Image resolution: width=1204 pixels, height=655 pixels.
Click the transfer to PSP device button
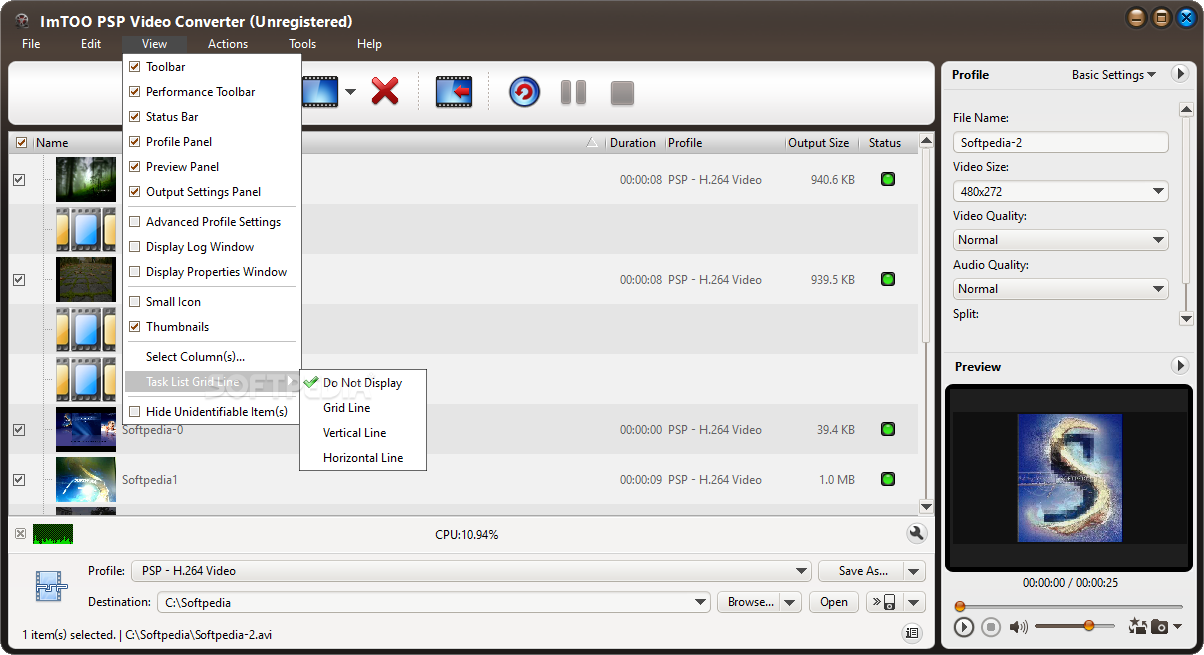coord(882,602)
